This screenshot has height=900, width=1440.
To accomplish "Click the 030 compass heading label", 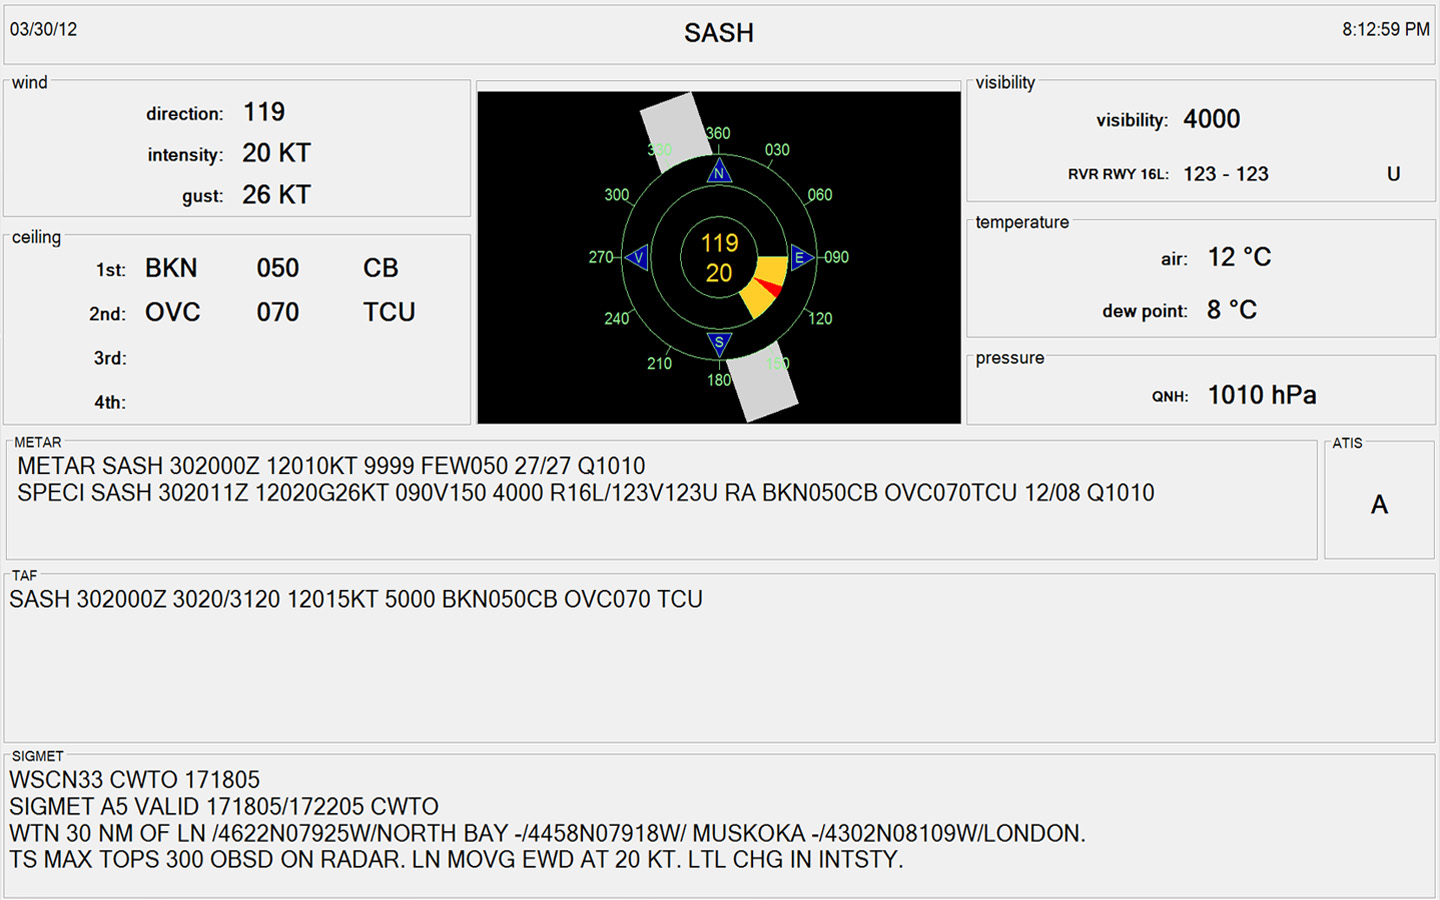I will point(777,150).
